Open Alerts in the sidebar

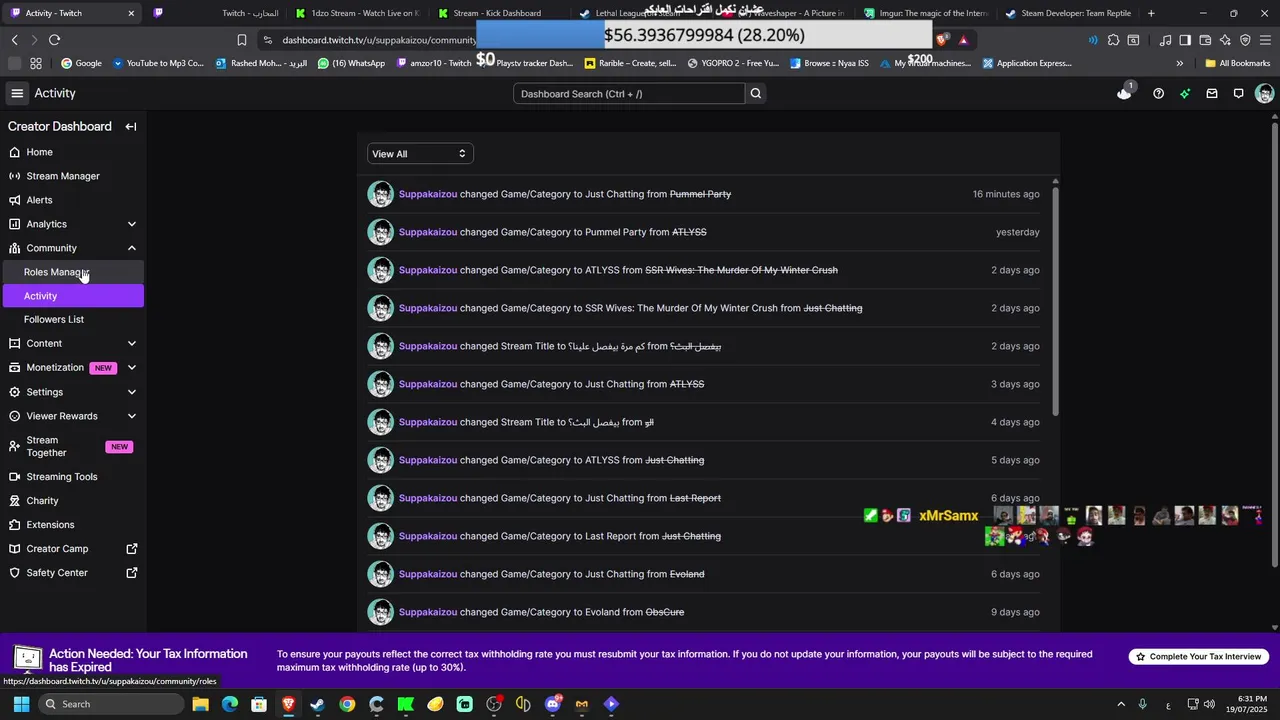tap(72, 200)
